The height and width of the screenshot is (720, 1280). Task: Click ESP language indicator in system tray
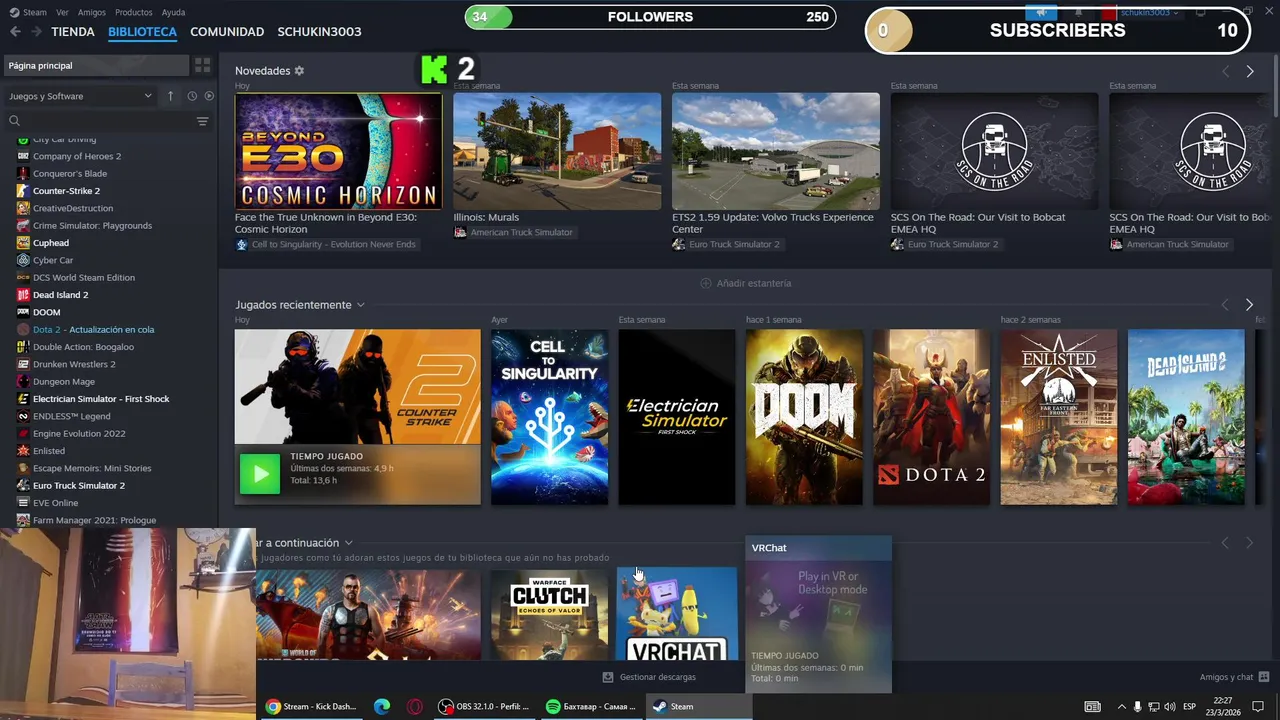[x=1190, y=706]
